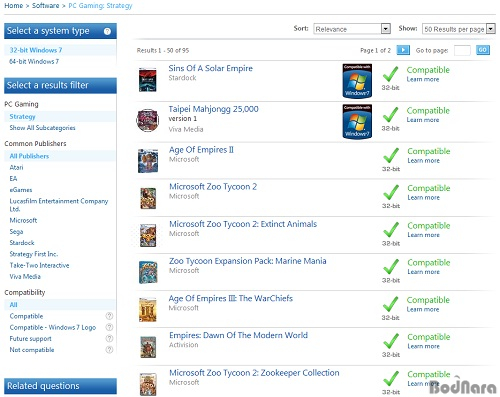The image size is (500, 397).
Task: Click the green checkmark for Empires: Dawn Of The Modern World
Action: click(391, 341)
